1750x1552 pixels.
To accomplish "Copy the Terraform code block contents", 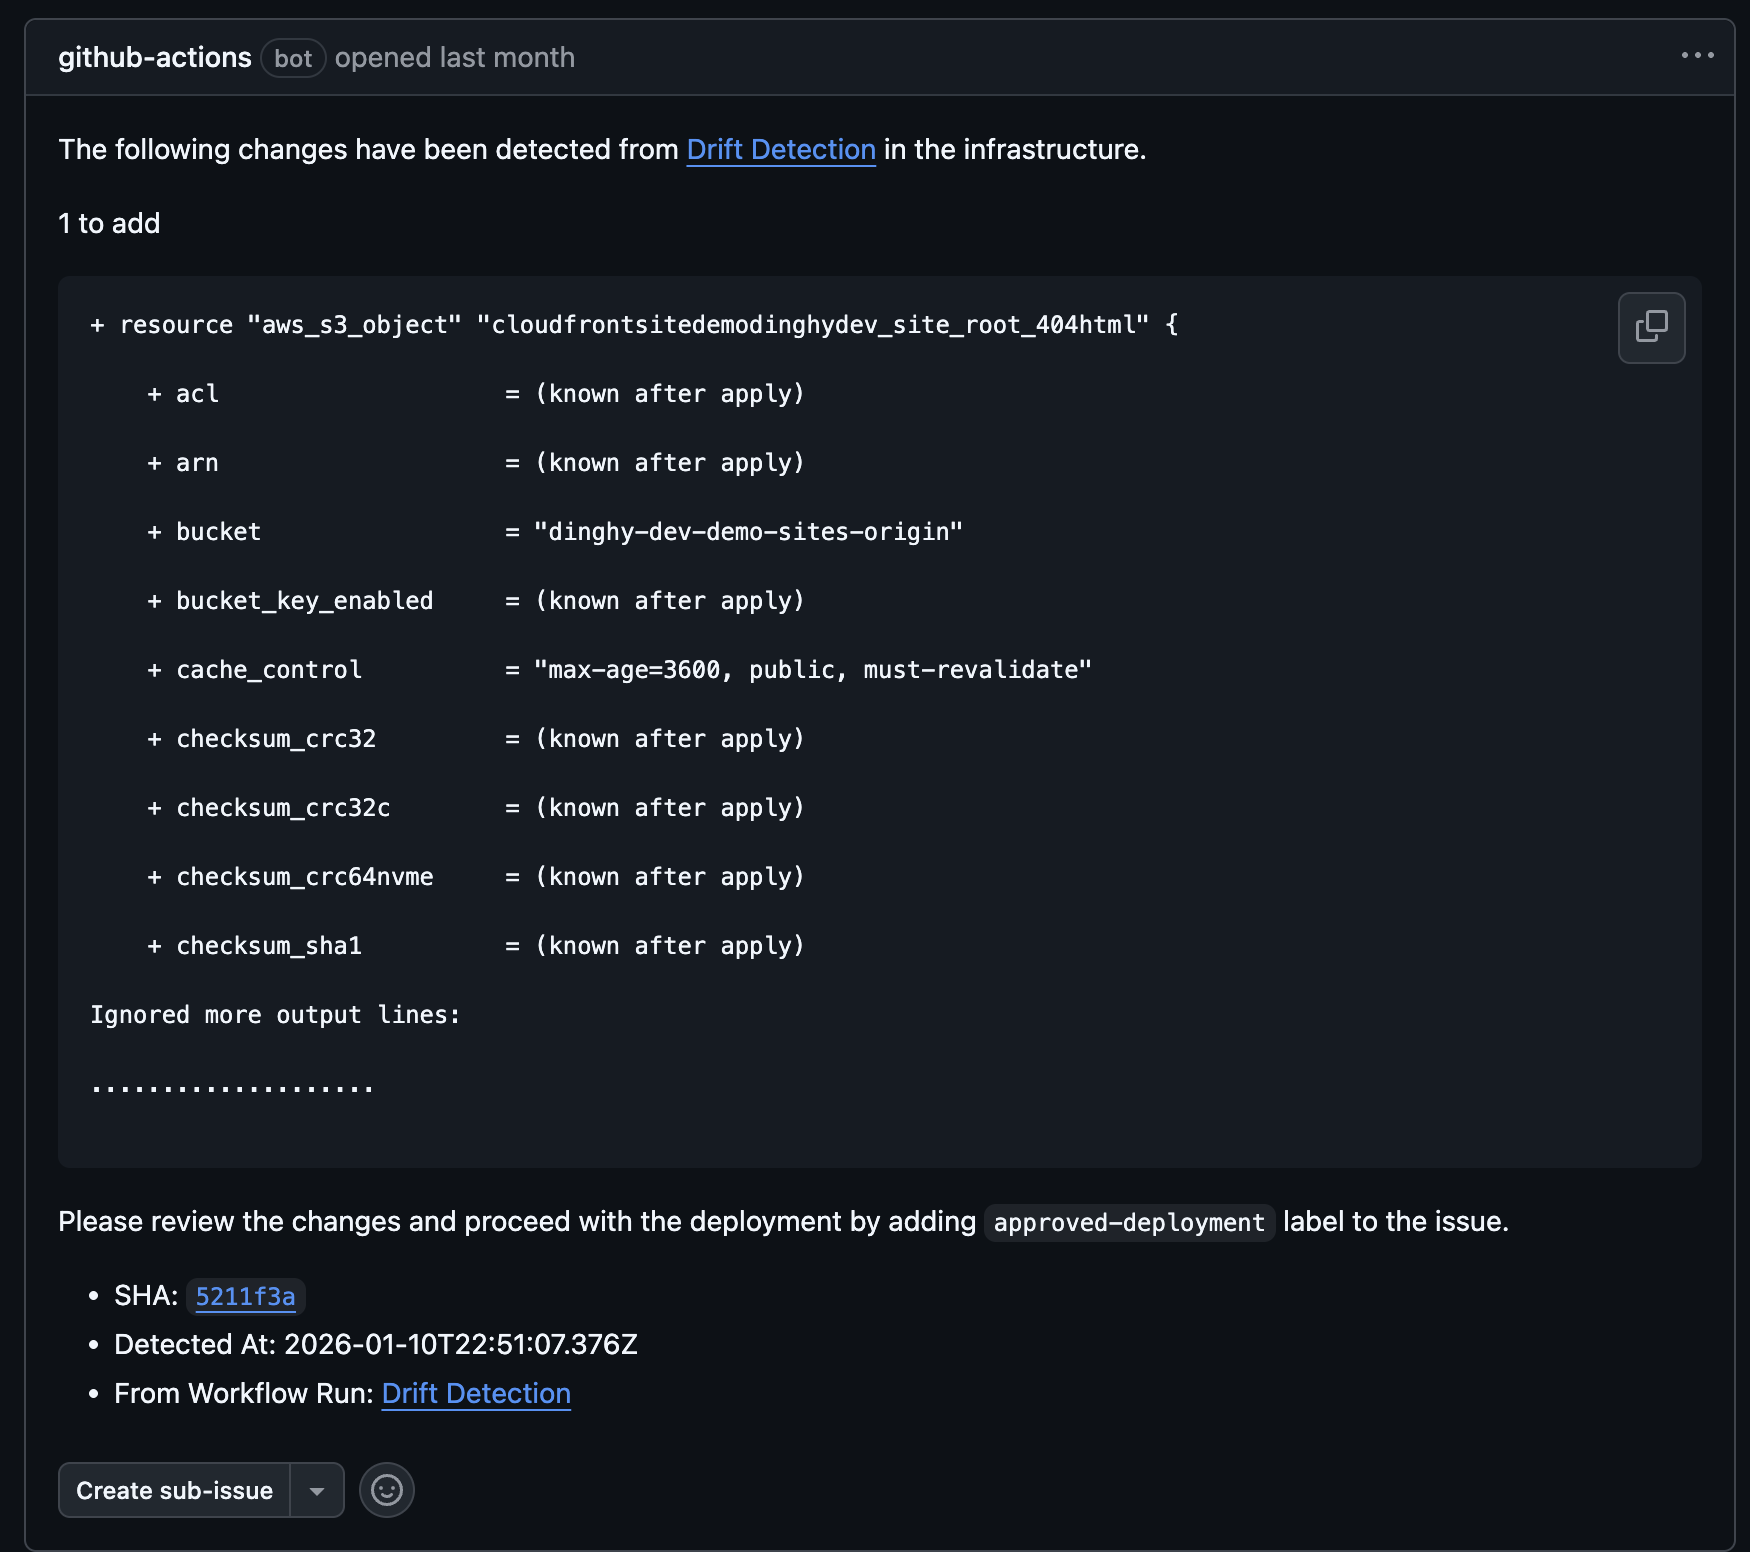I will pos(1651,327).
